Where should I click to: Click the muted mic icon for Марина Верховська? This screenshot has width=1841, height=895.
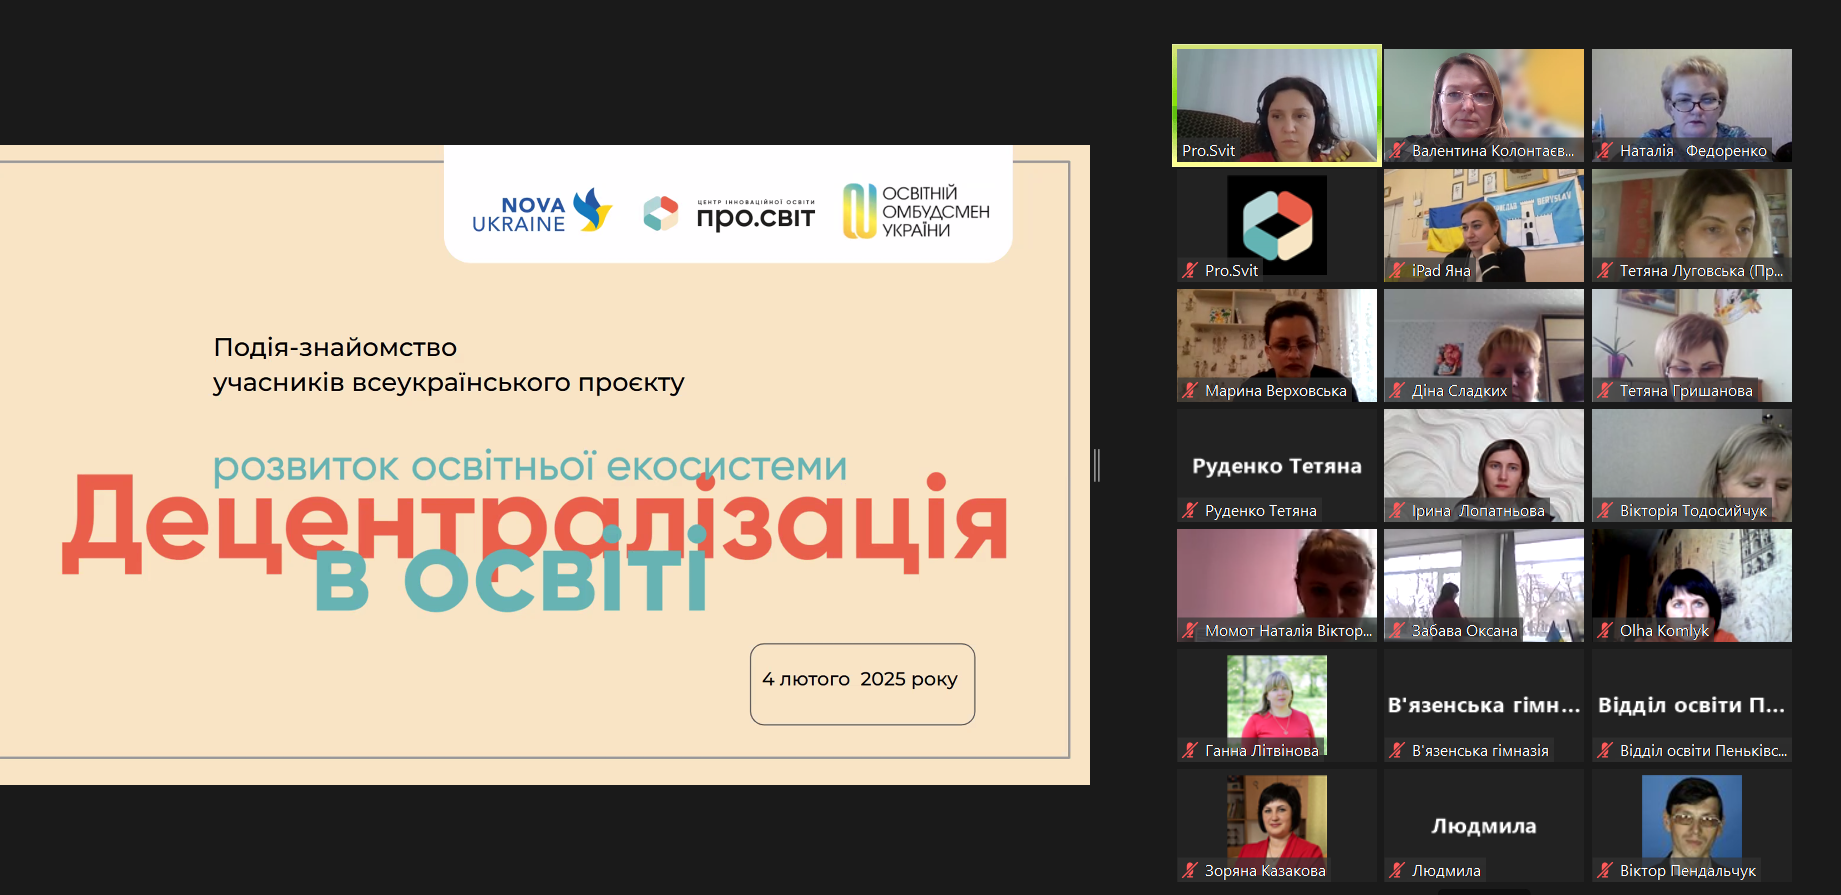(1190, 391)
